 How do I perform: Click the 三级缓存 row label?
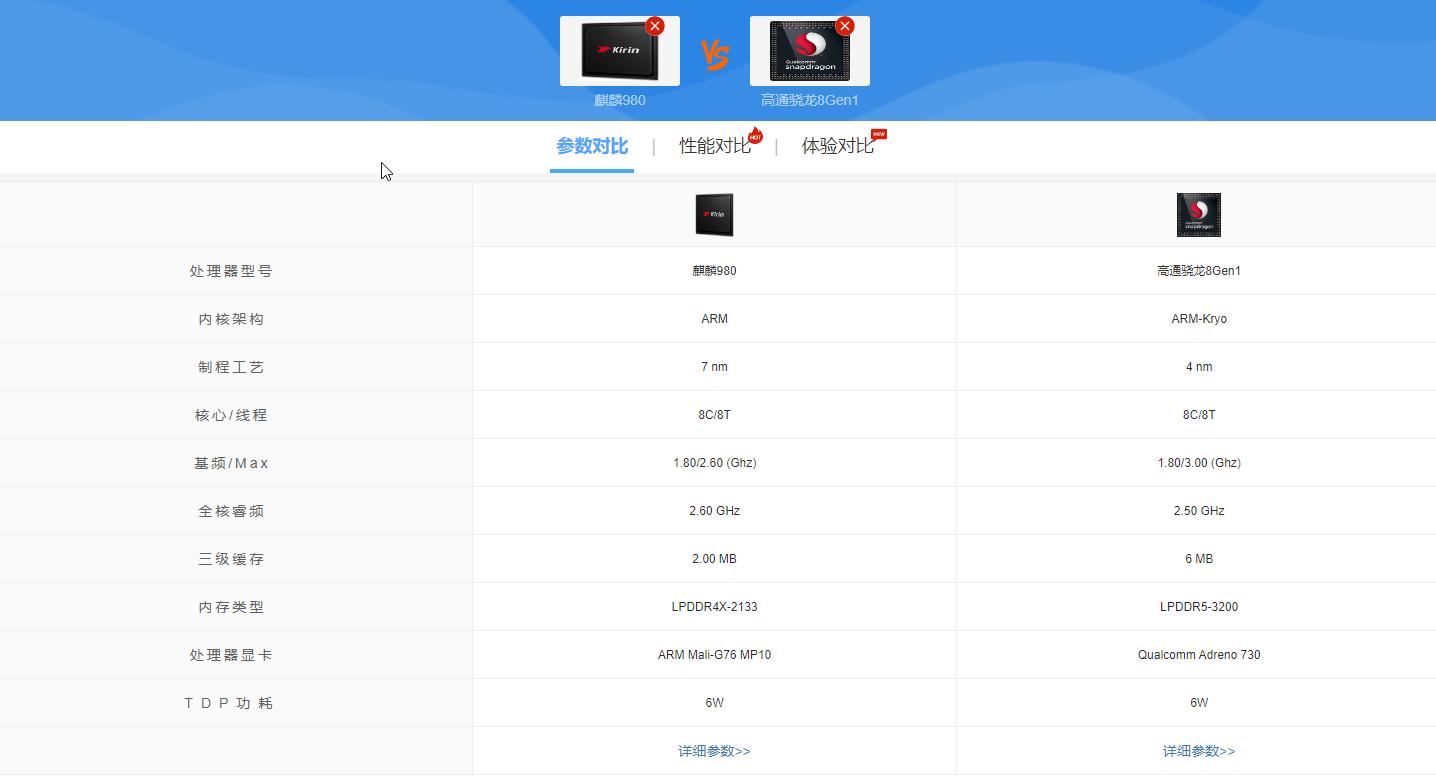coord(231,559)
